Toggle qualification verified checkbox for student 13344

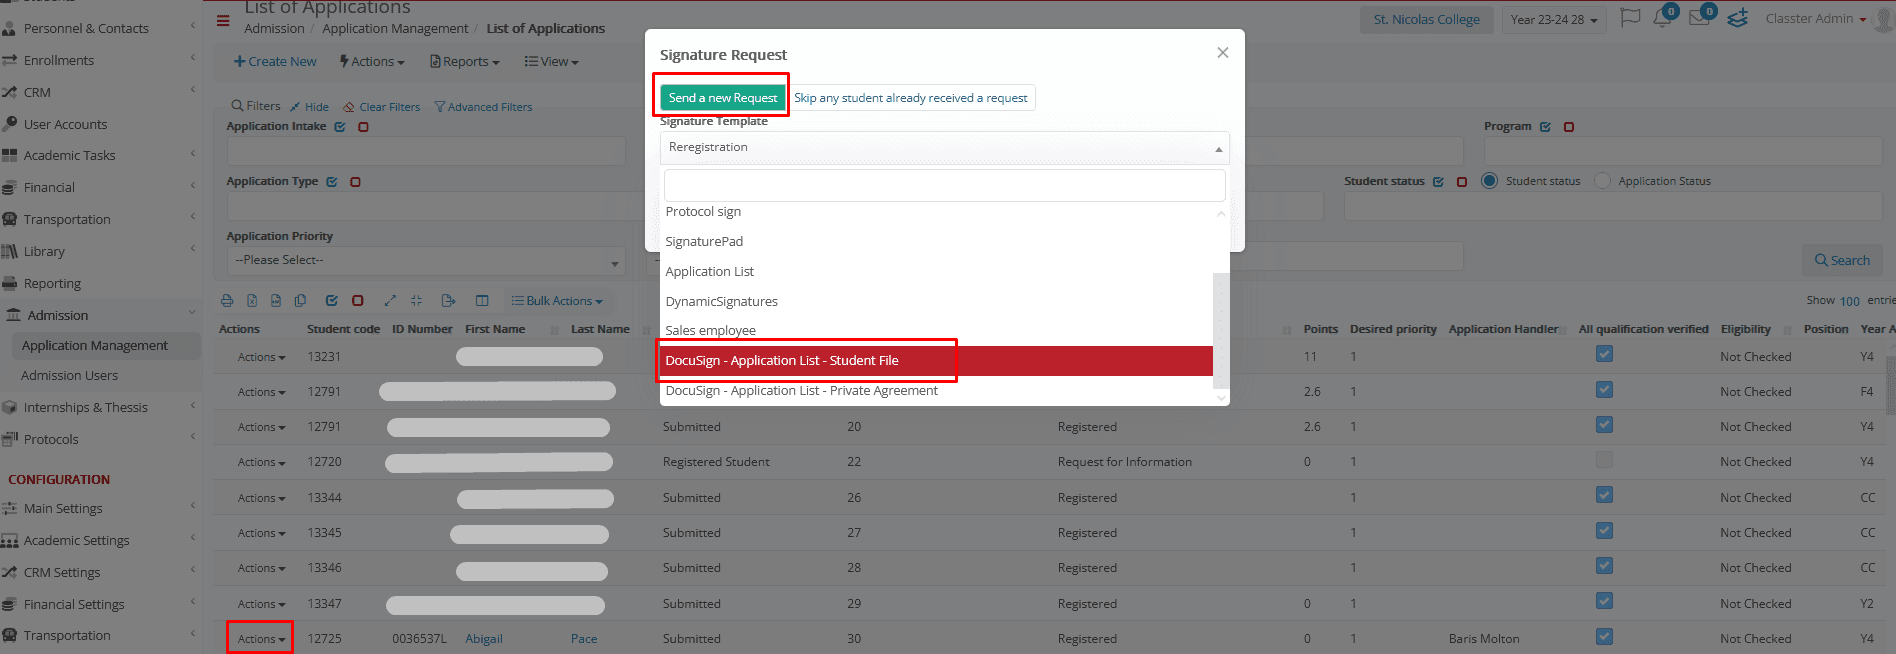(1604, 495)
